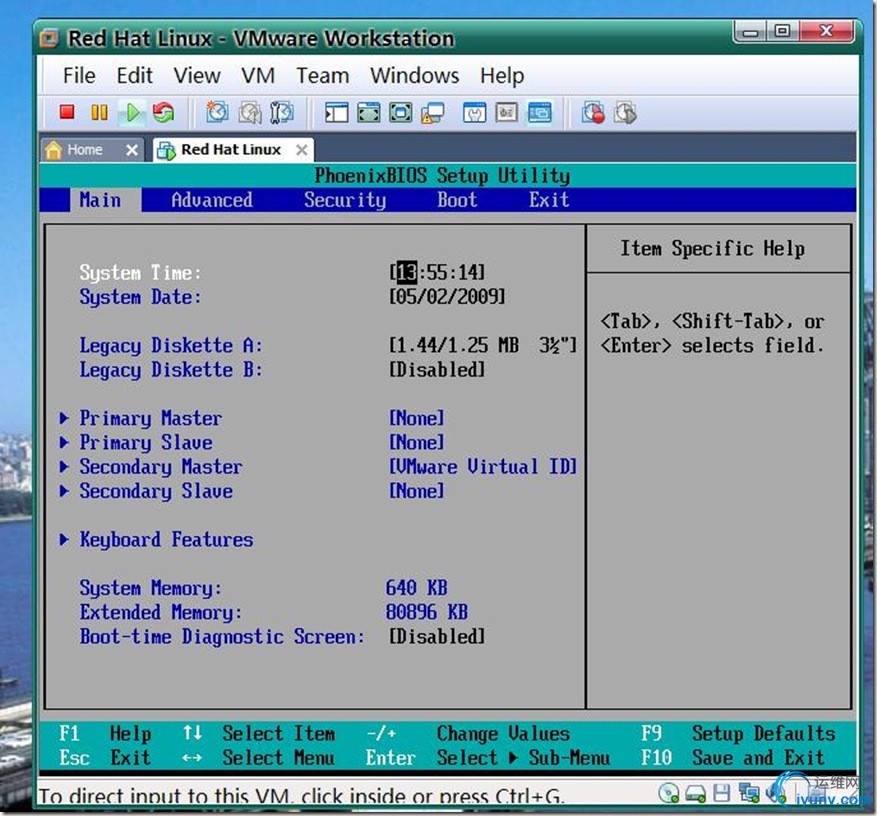
Task: Toggle the sidebar view icon
Action: pyautogui.click(x=336, y=112)
